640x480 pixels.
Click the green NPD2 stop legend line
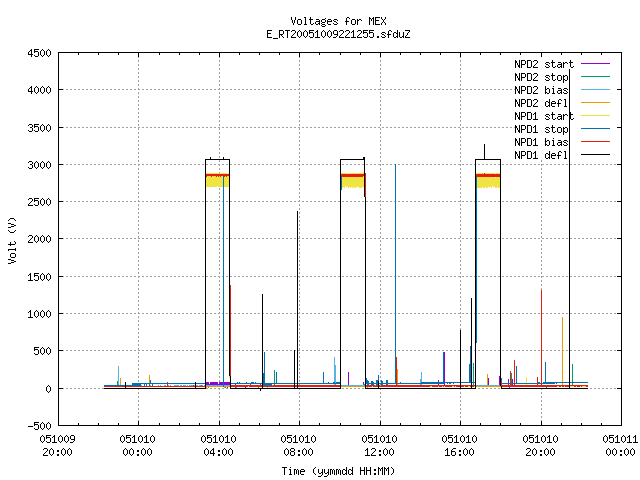(x=596, y=77)
